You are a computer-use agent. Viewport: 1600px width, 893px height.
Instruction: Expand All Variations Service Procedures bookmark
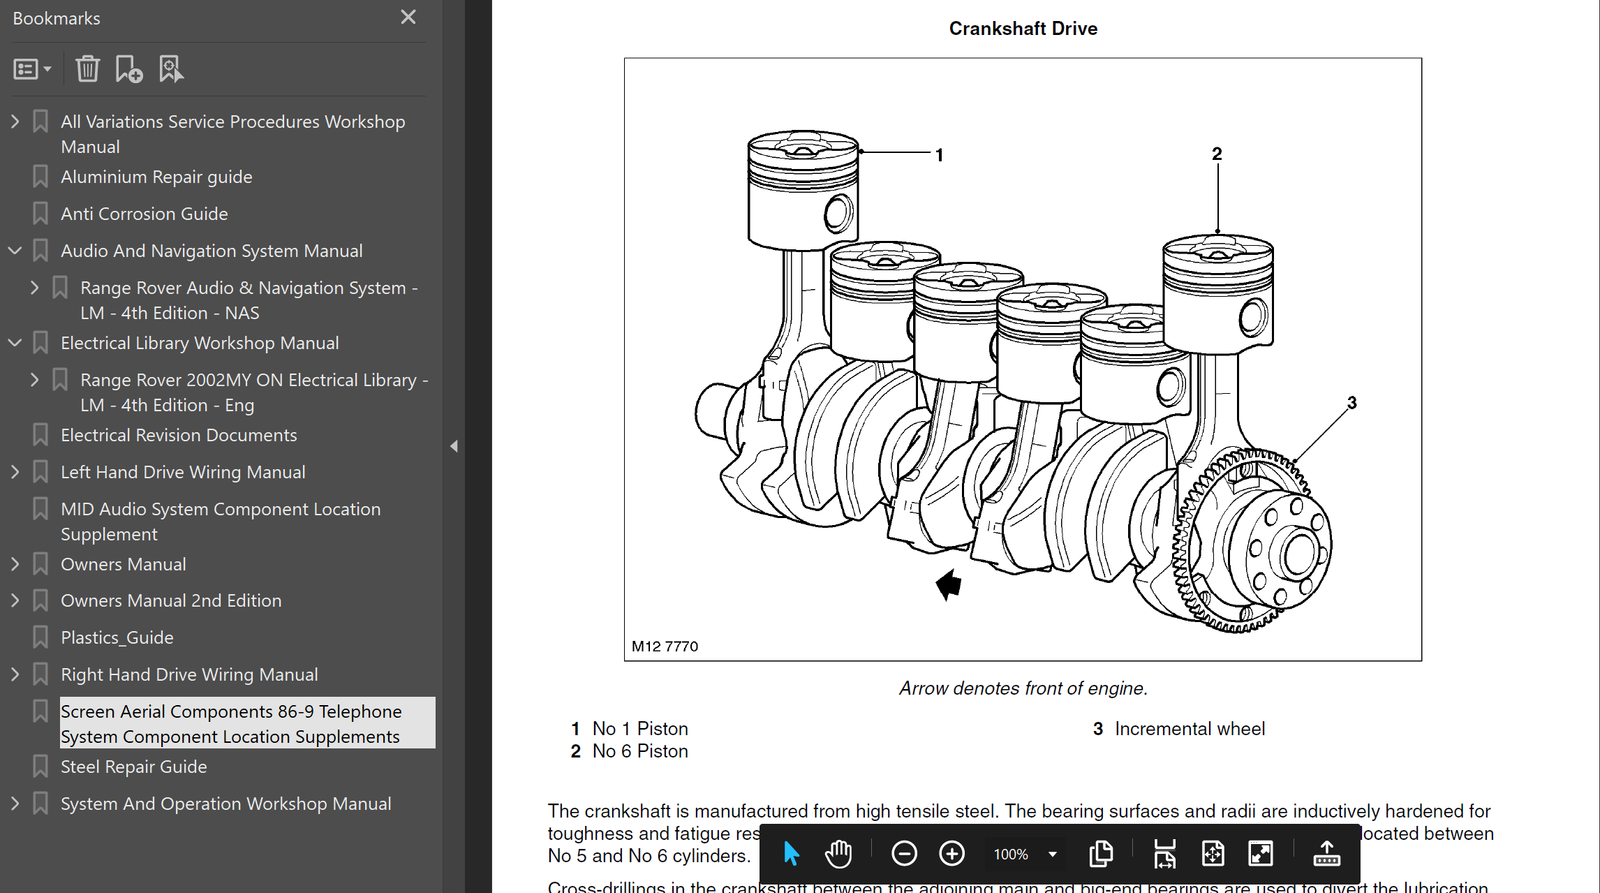pyautogui.click(x=15, y=121)
